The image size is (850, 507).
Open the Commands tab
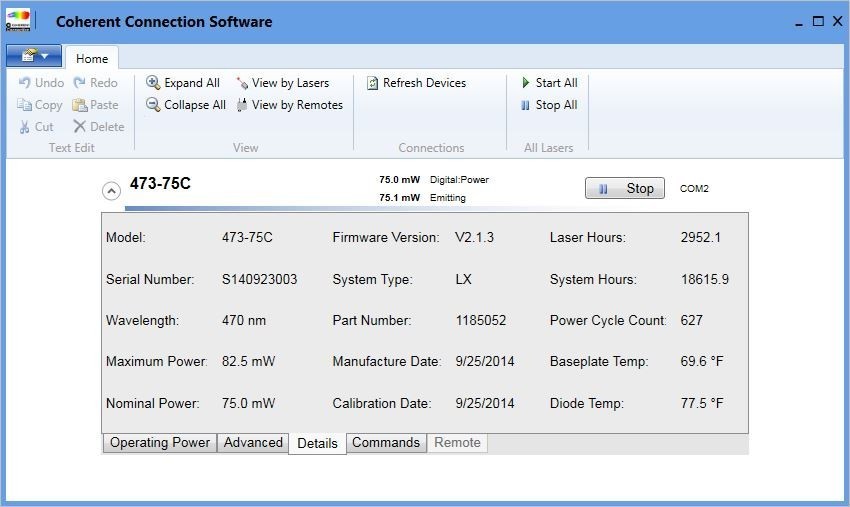[386, 442]
